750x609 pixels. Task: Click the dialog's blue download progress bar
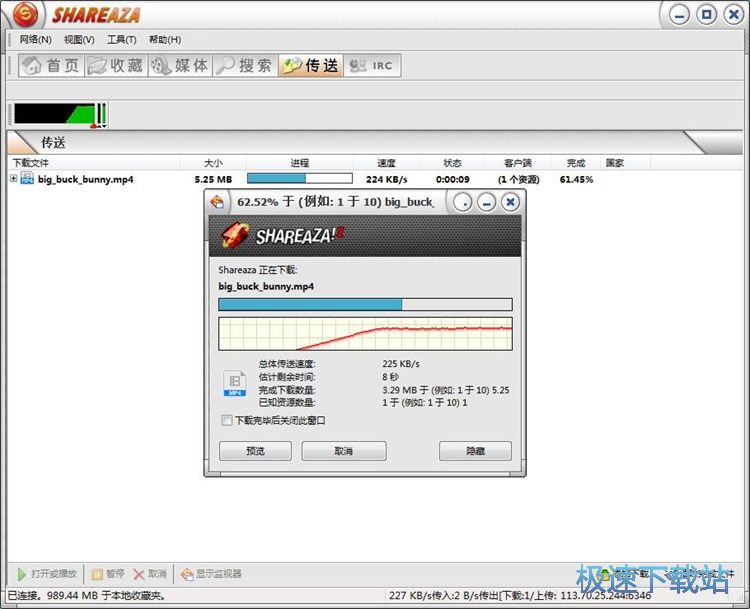click(x=365, y=304)
